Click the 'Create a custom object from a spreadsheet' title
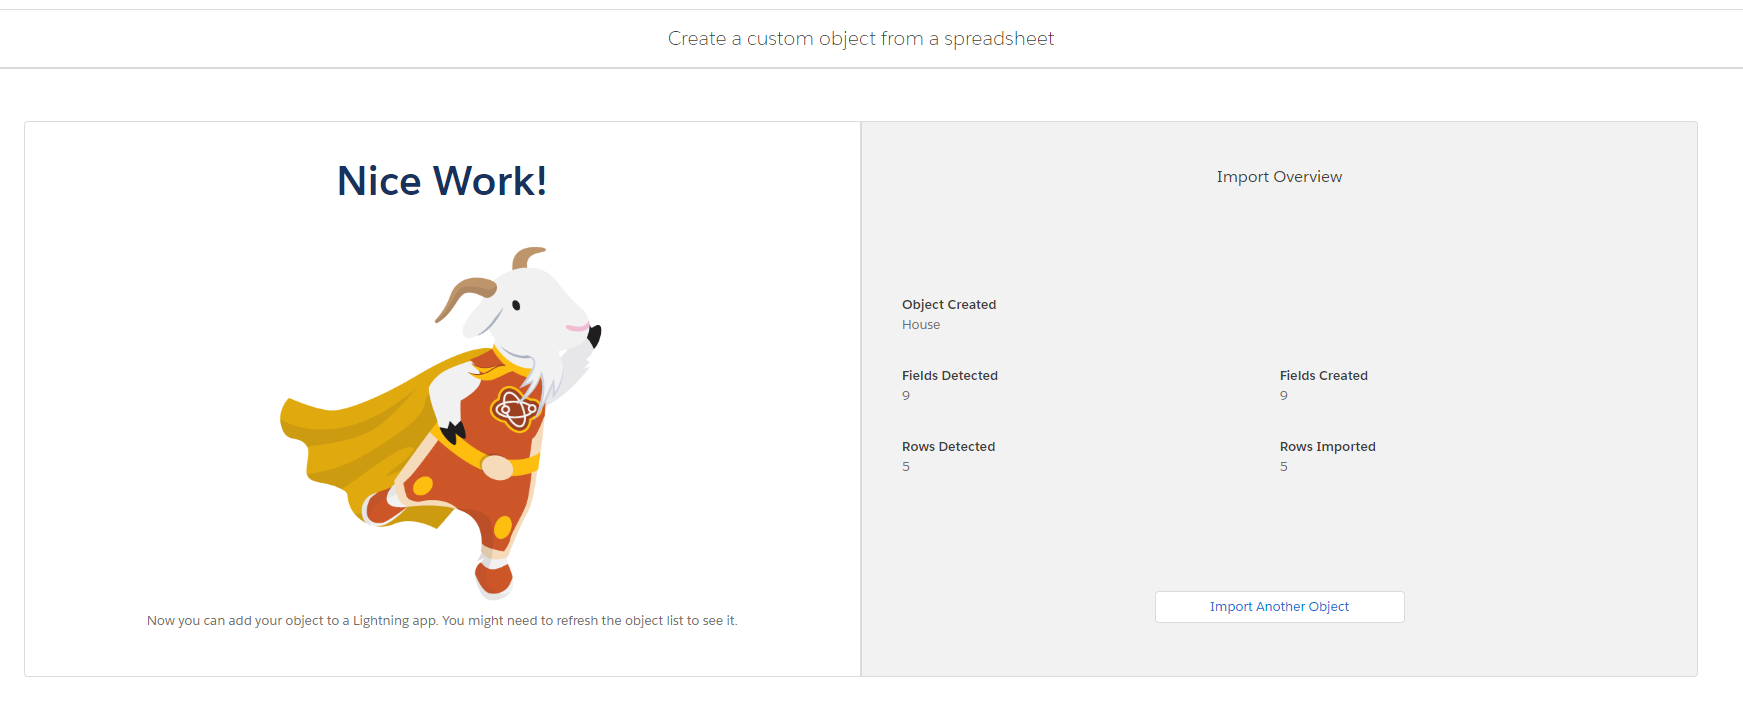This screenshot has width=1743, height=725. point(861,38)
